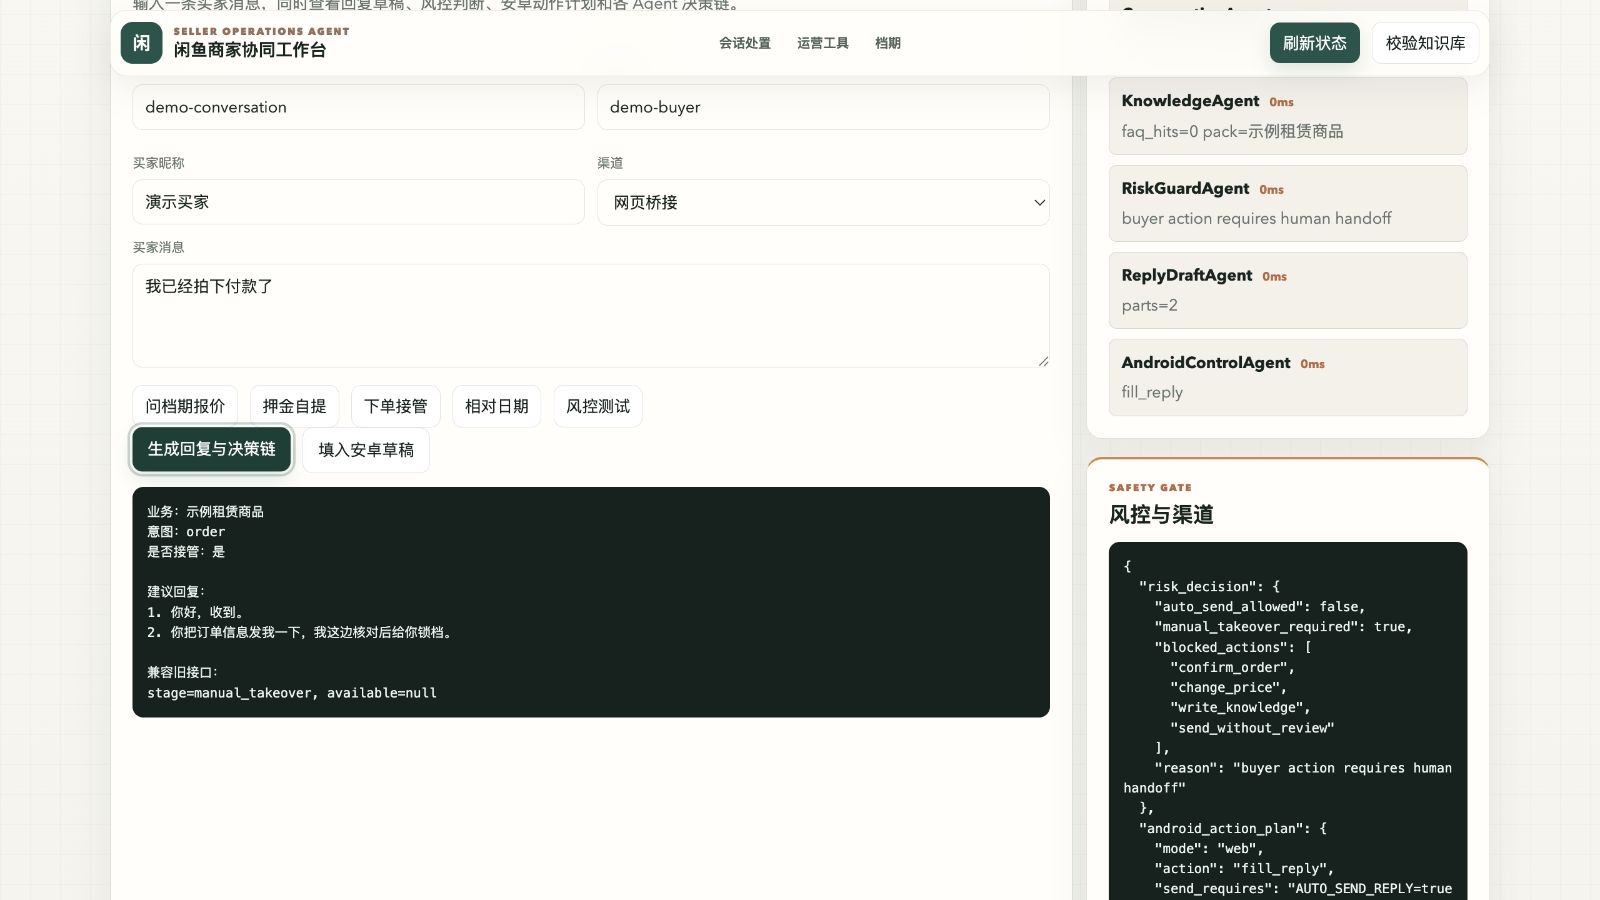The width and height of the screenshot is (1600, 900).
Task: Select the 风控测试 preset
Action: 598,406
